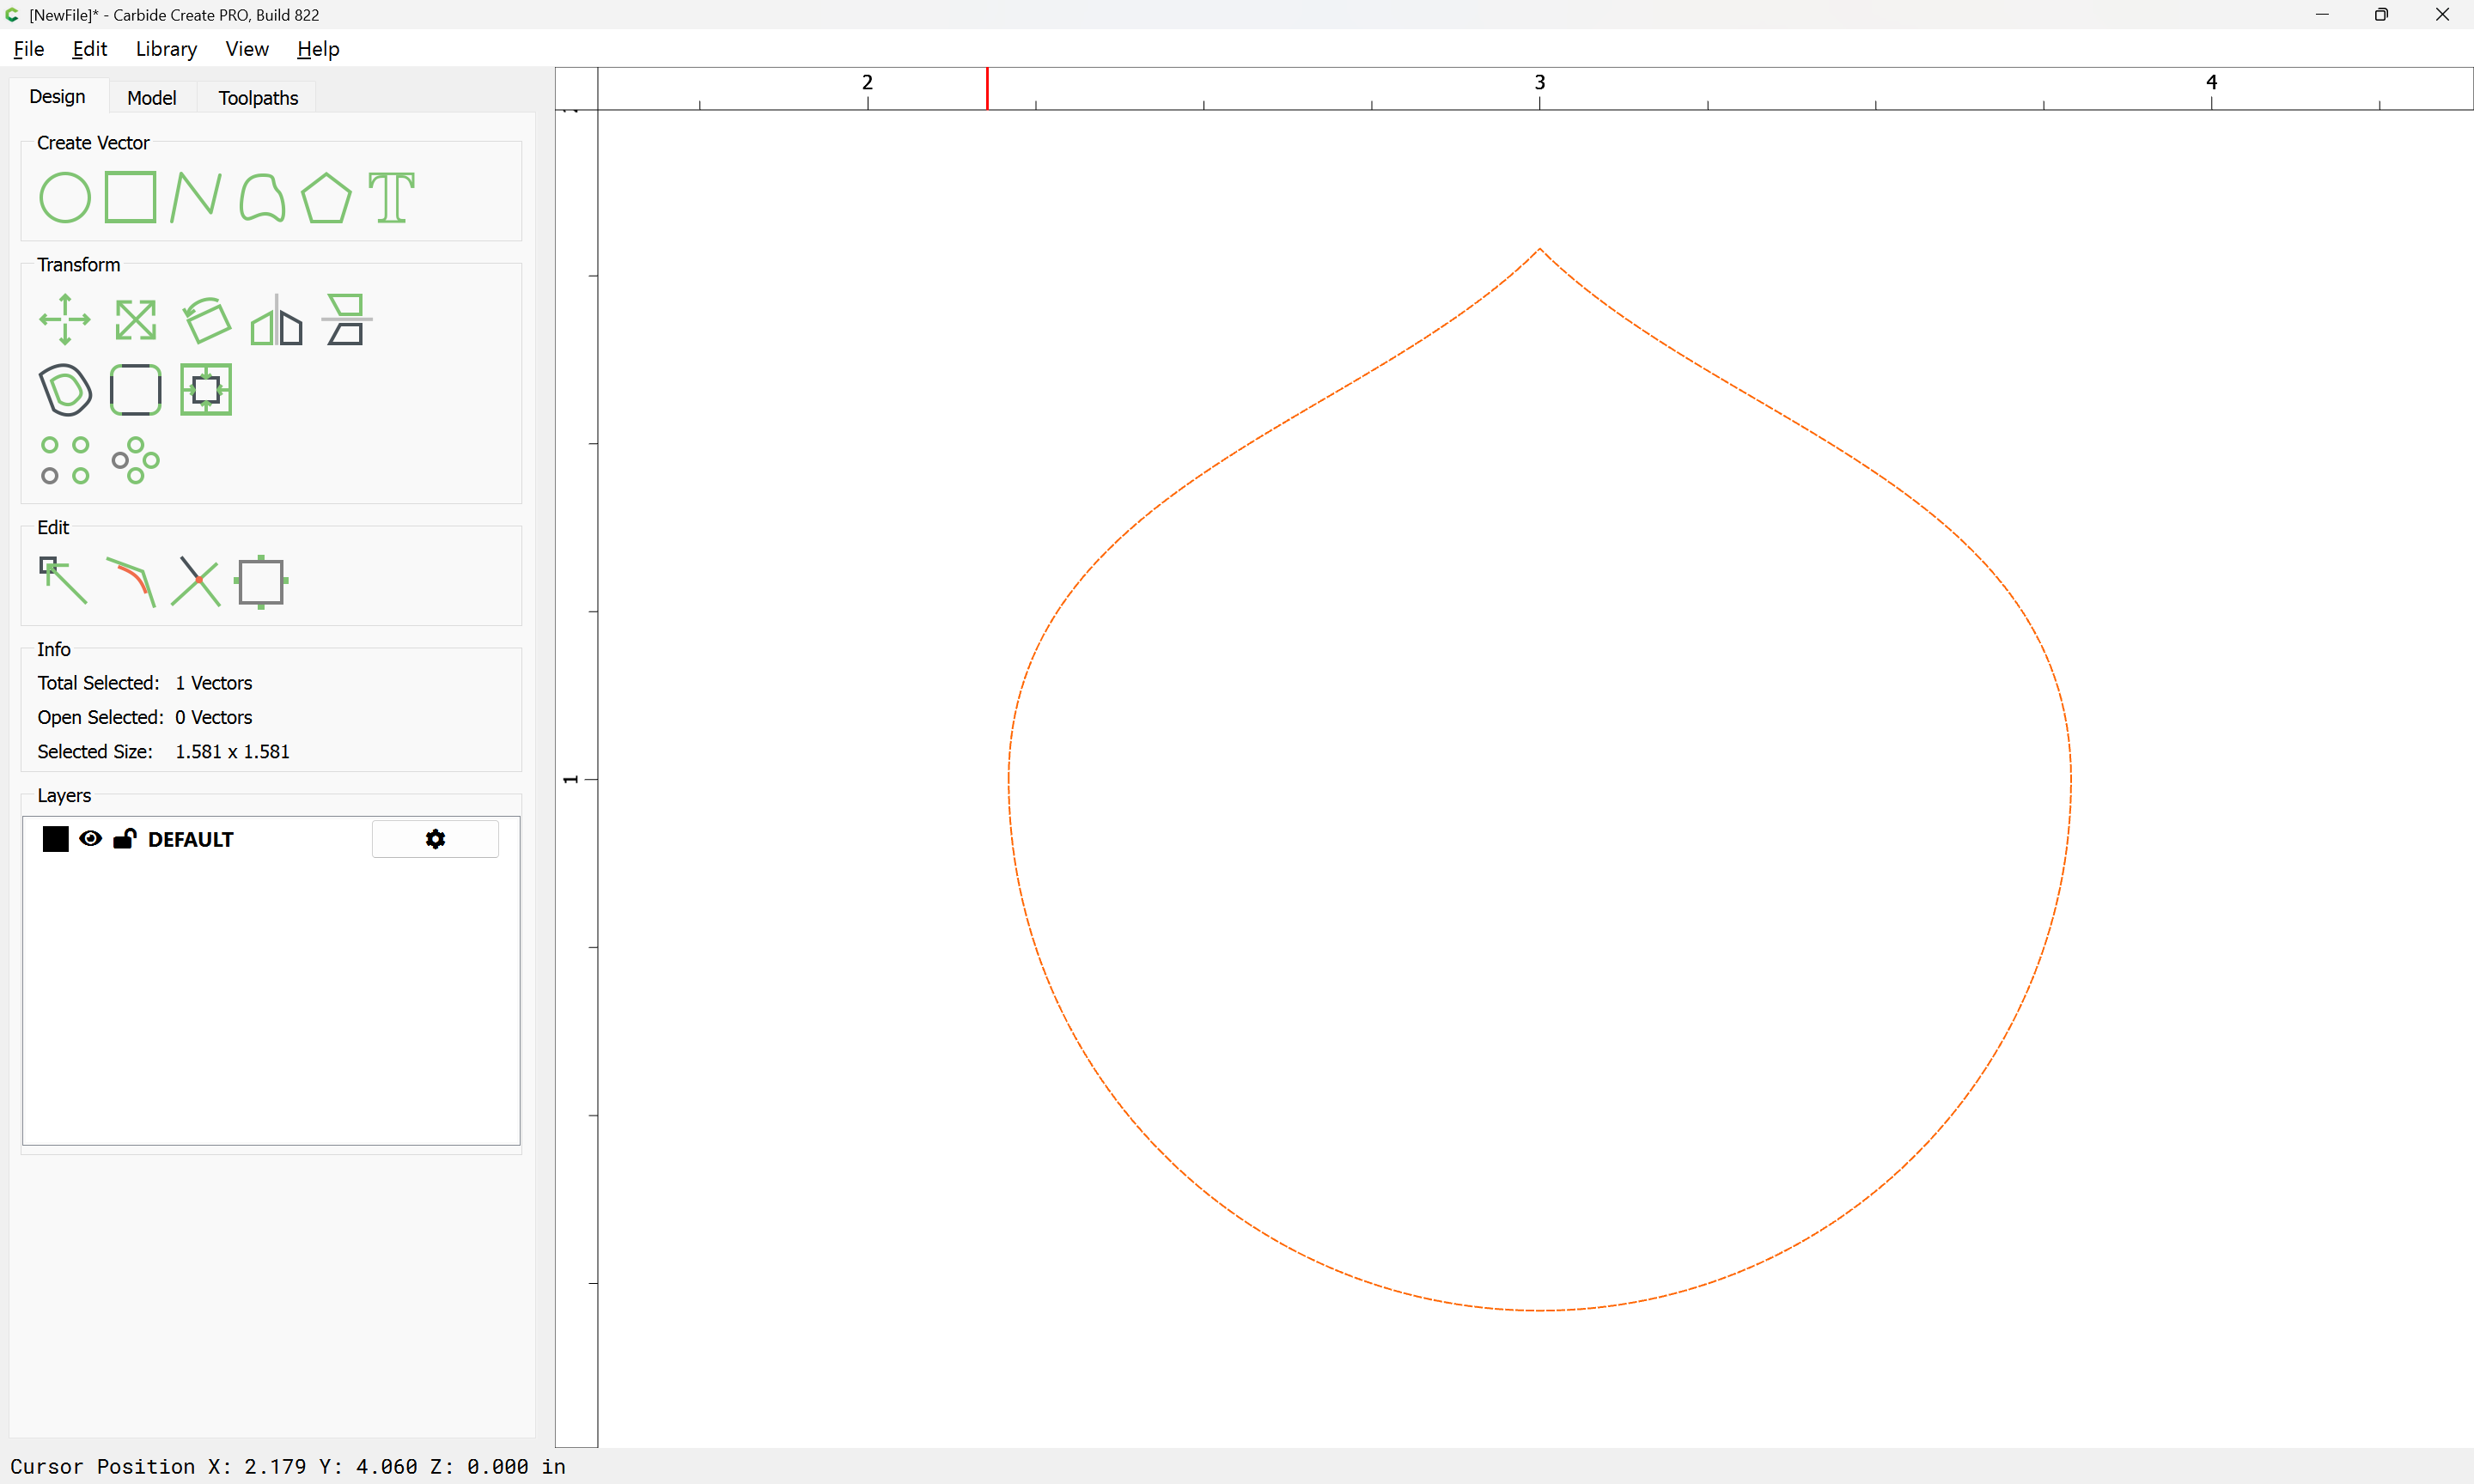Open the Mirror/Flip tool
The width and height of the screenshot is (2474, 1484).
[x=276, y=320]
